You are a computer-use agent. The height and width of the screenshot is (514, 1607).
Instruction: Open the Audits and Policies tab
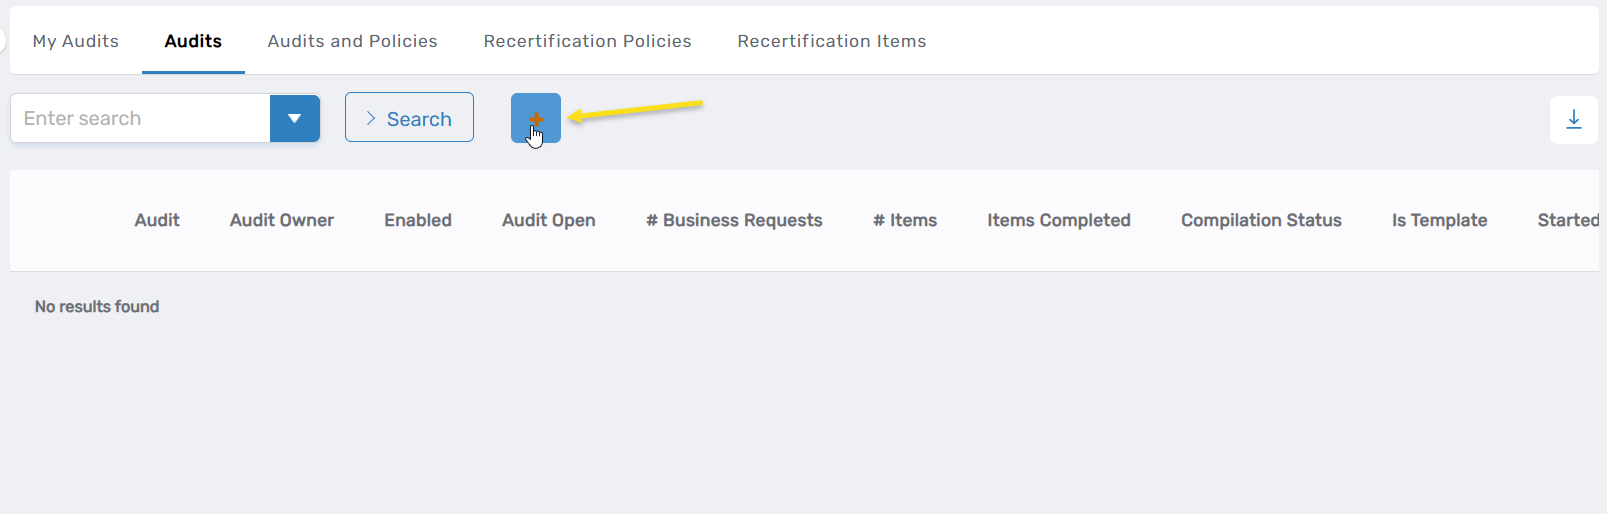[x=352, y=41]
